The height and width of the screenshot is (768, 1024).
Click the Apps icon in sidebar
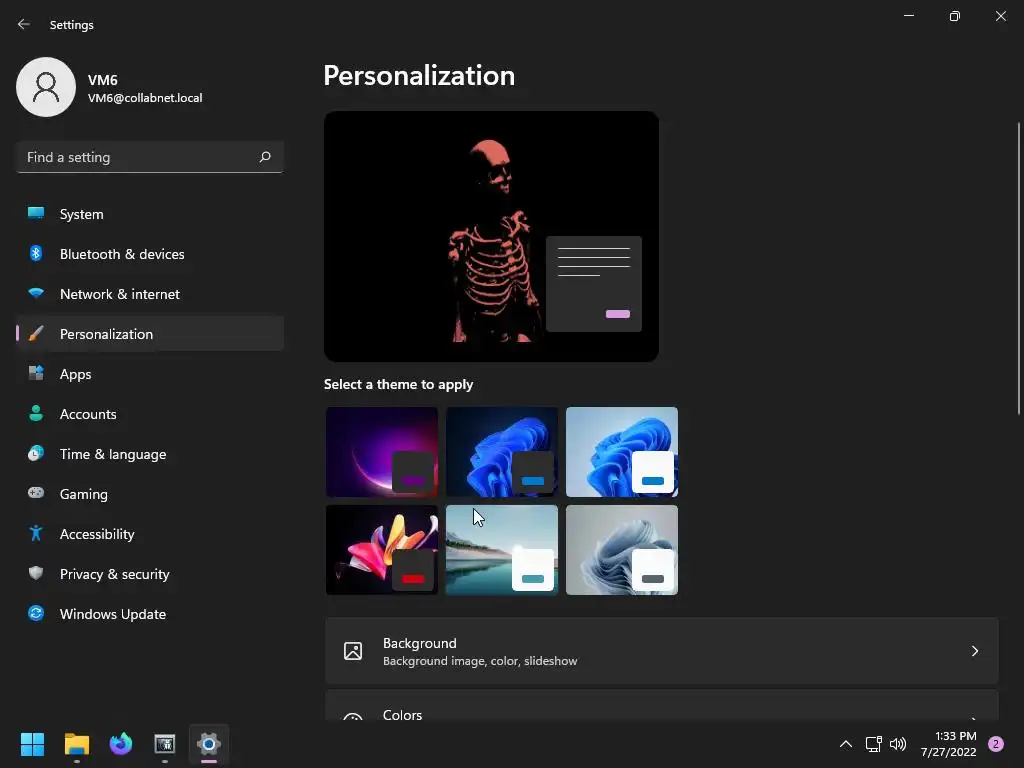(x=36, y=374)
